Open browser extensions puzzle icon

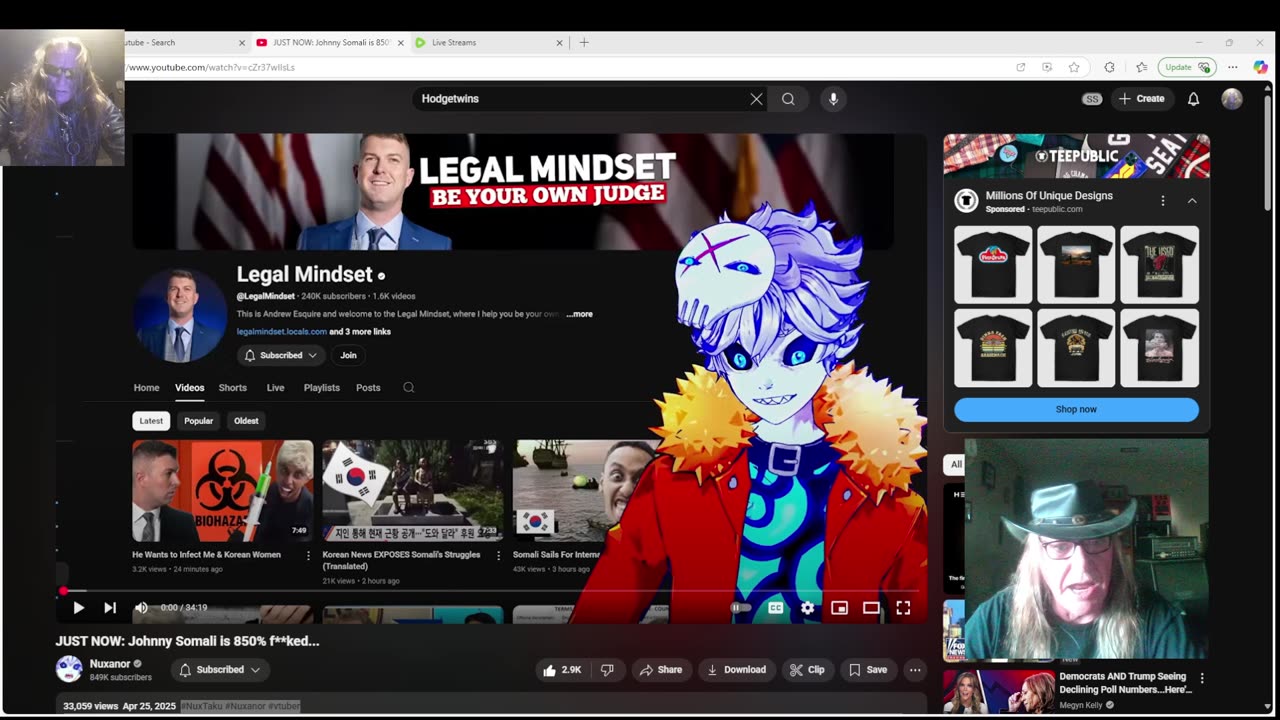coord(1109,67)
